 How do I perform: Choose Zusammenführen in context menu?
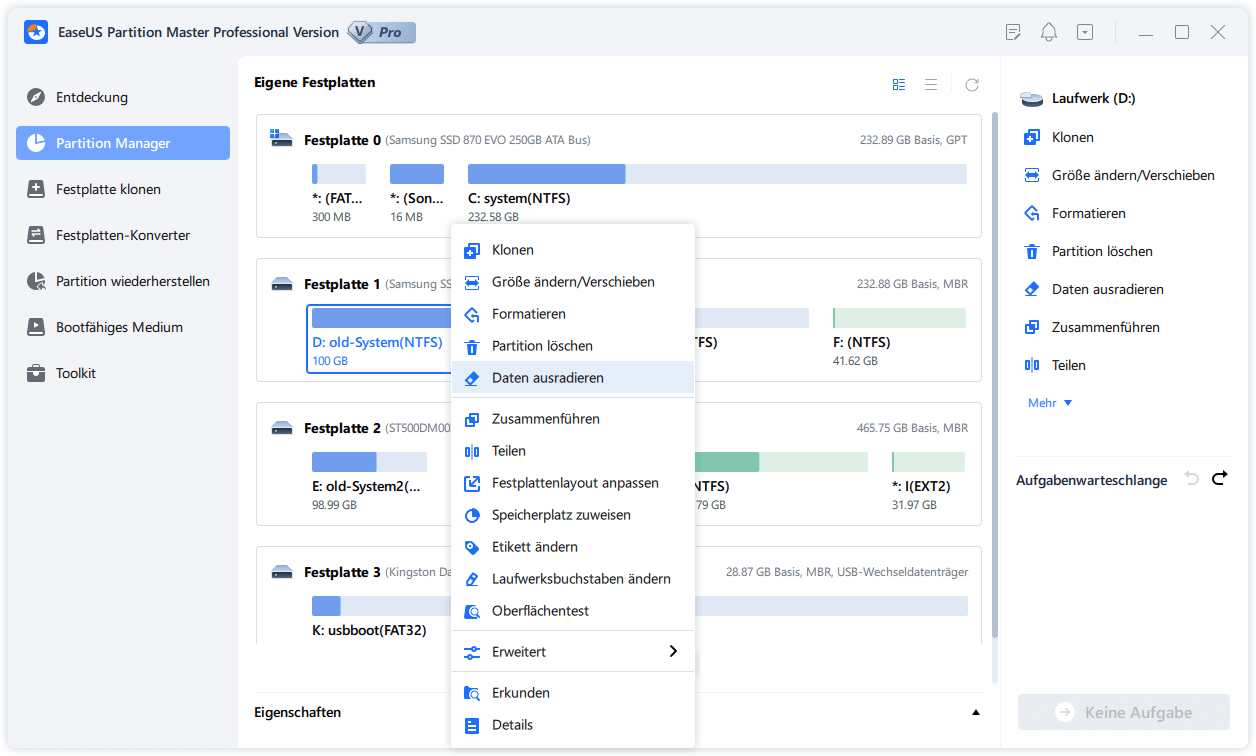573,419
